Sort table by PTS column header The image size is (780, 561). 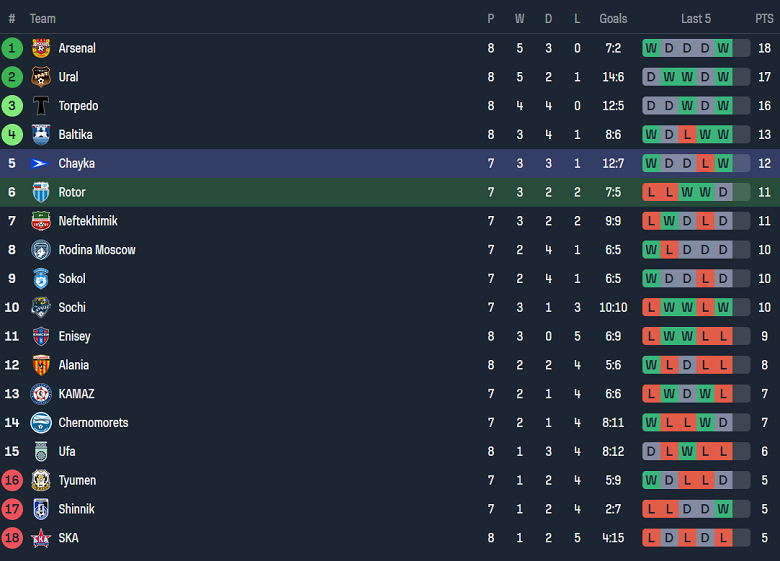click(764, 19)
